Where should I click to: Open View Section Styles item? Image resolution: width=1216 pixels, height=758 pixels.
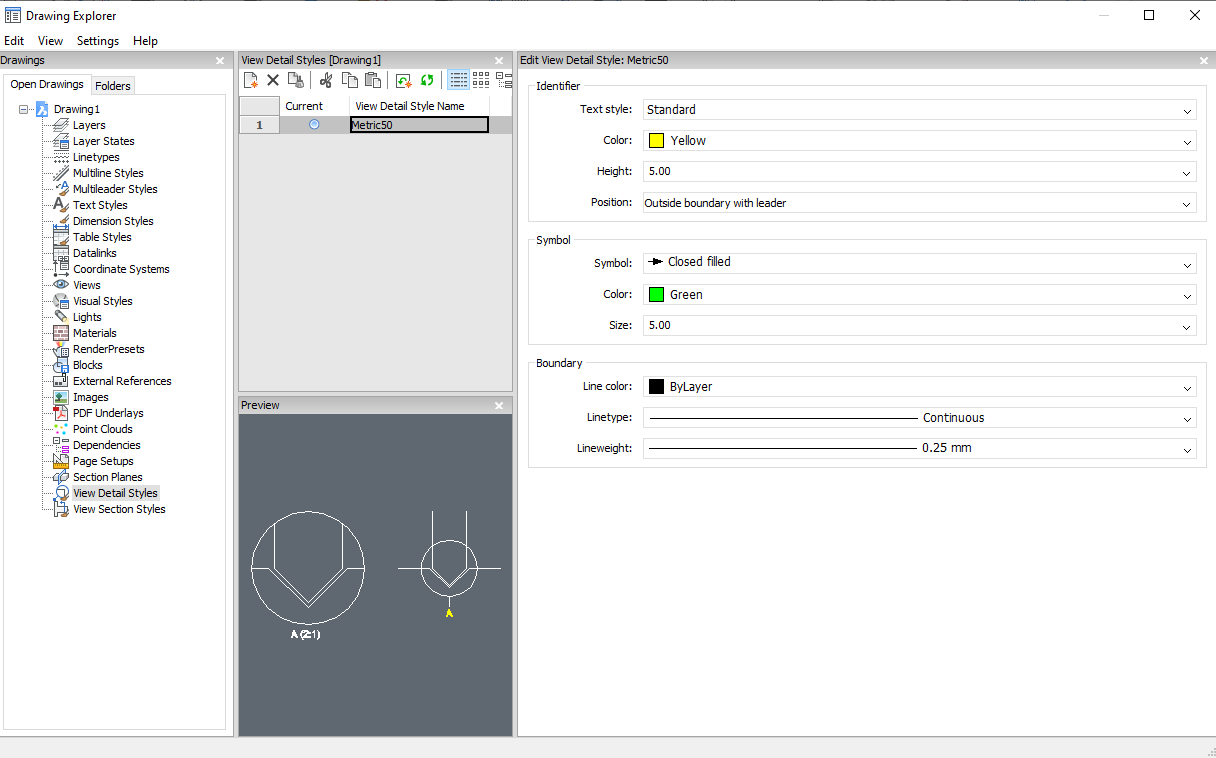click(119, 509)
